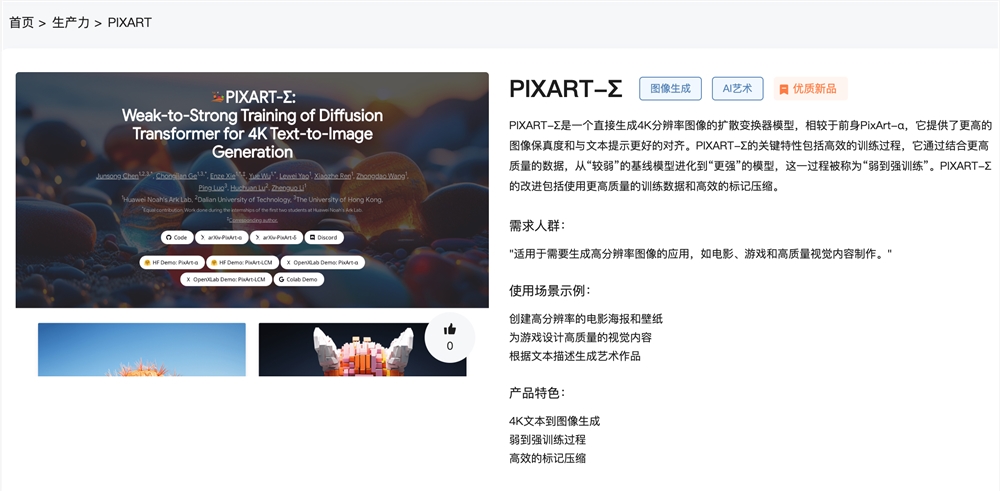The image size is (1000, 491).
Task: Click the PIXART breadcrumb entry
Action: coord(129,23)
